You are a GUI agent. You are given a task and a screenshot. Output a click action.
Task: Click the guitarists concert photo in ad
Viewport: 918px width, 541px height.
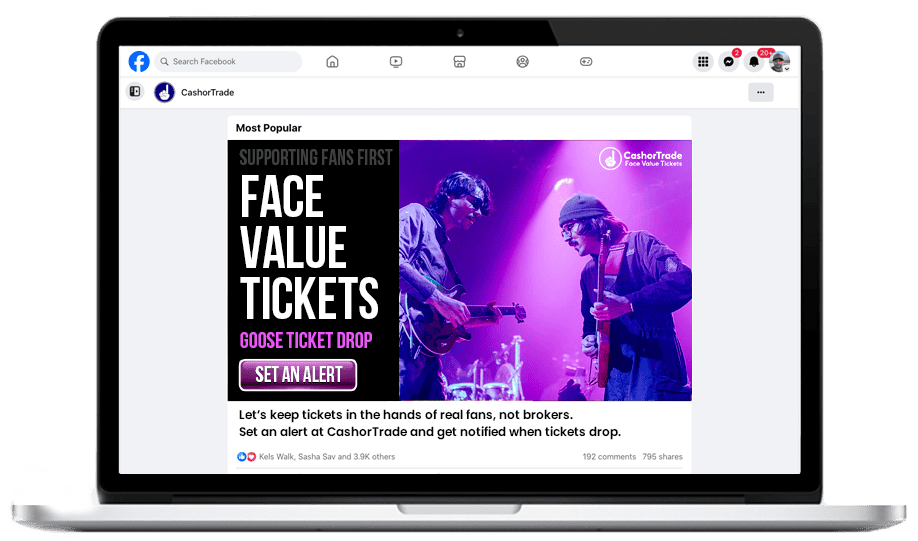point(545,270)
